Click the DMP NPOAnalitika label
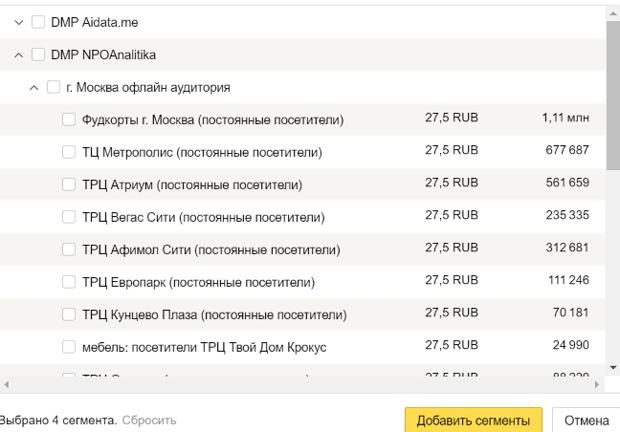The image size is (620, 432). pos(103,55)
